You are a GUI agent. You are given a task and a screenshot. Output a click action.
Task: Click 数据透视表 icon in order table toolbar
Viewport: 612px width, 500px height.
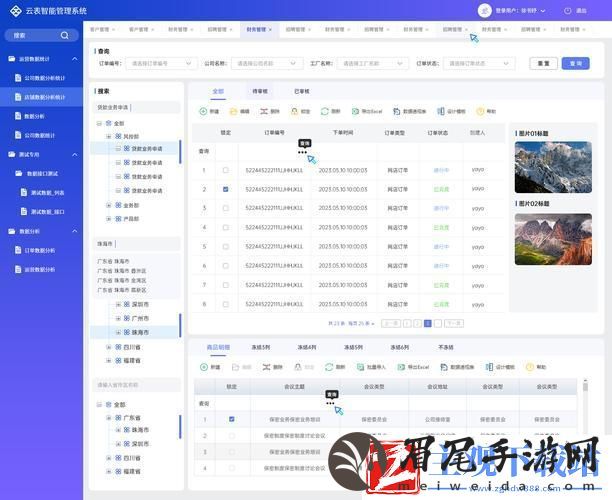pos(397,111)
